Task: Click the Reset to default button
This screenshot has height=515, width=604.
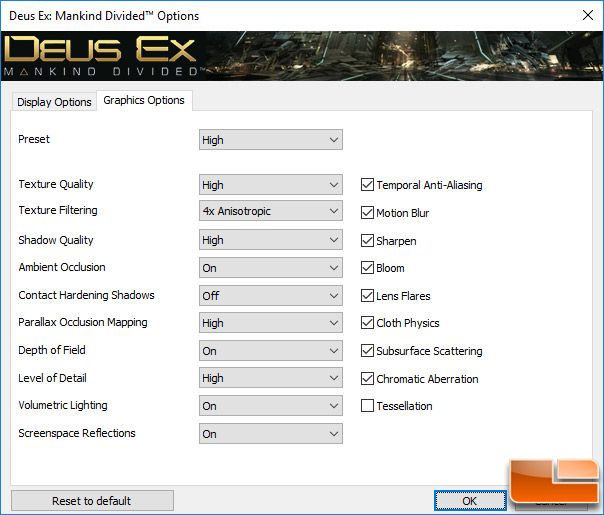Action: (x=92, y=501)
